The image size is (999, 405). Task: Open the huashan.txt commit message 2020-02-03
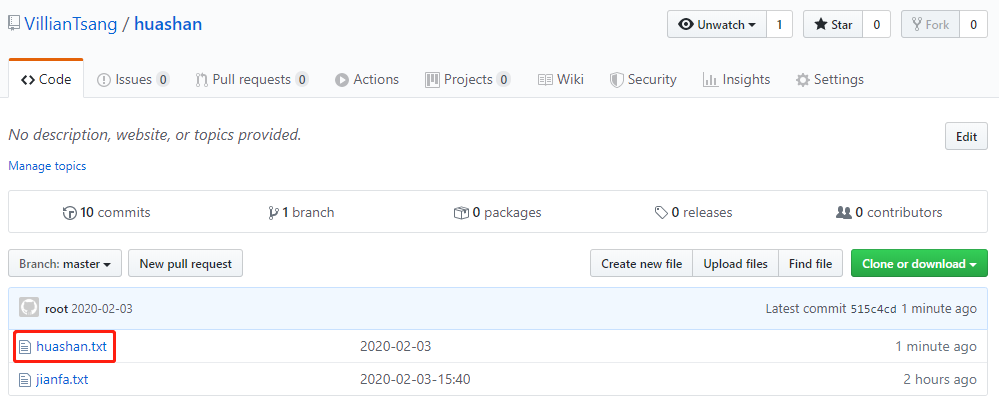[x=396, y=346]
